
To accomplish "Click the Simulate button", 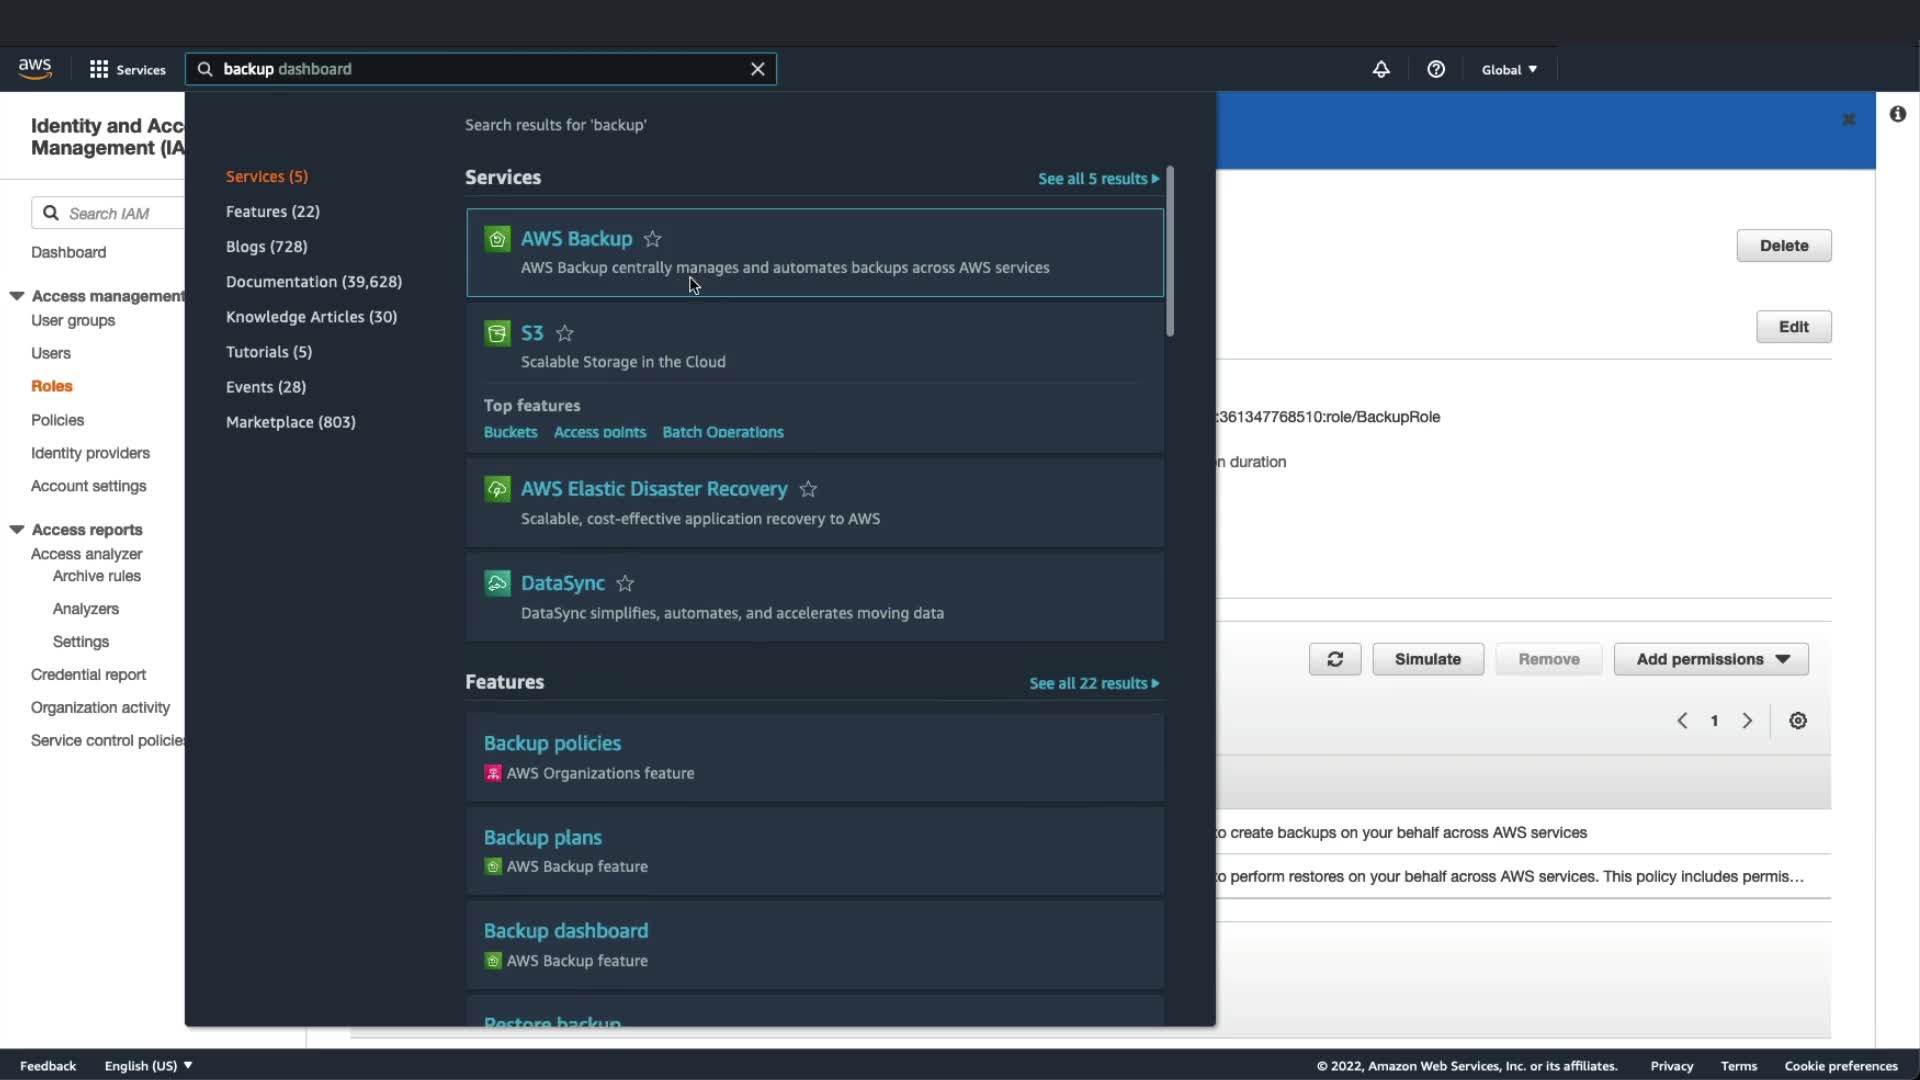I will click(1427, 659).
